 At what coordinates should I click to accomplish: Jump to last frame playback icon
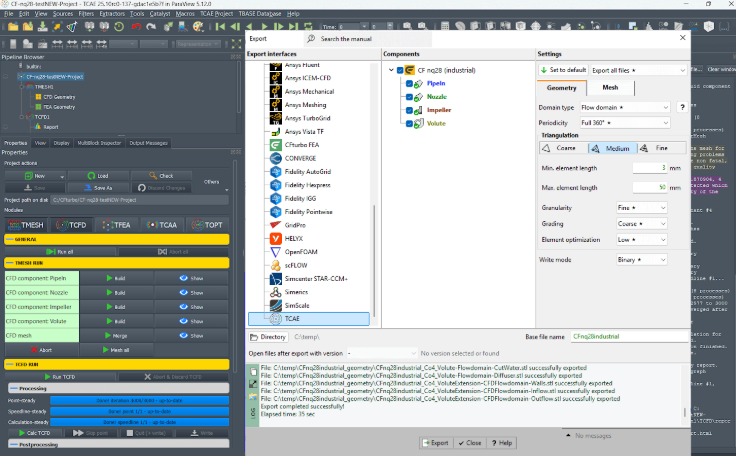point(293,27)
